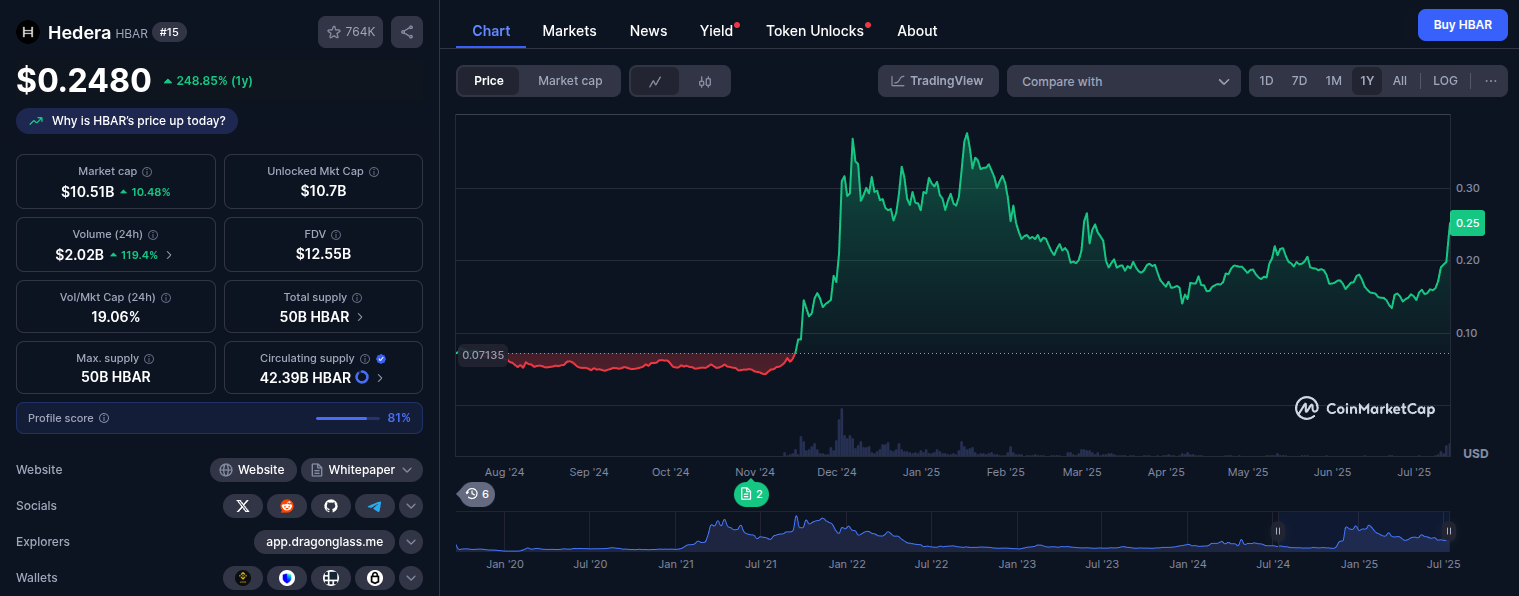Open the Hedera Website link
This screenshot has width=1519, height=596.
pyautogui.click(x=253, y=470)
